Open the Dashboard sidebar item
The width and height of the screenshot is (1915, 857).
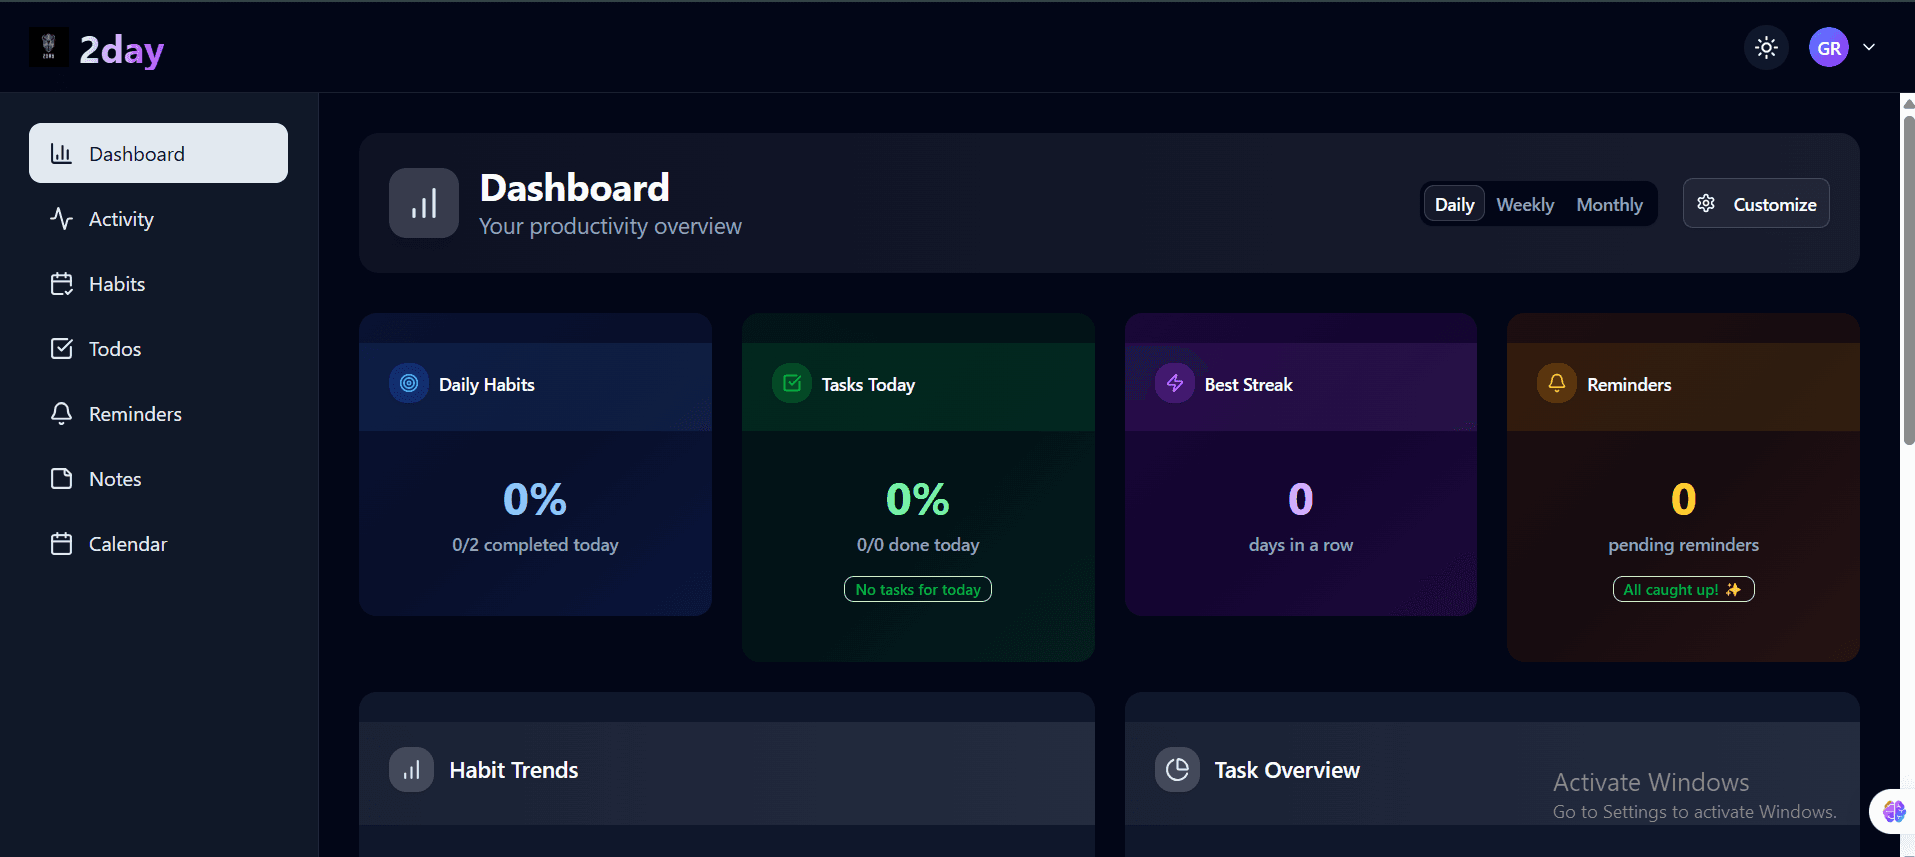click(x=158, y=153)
